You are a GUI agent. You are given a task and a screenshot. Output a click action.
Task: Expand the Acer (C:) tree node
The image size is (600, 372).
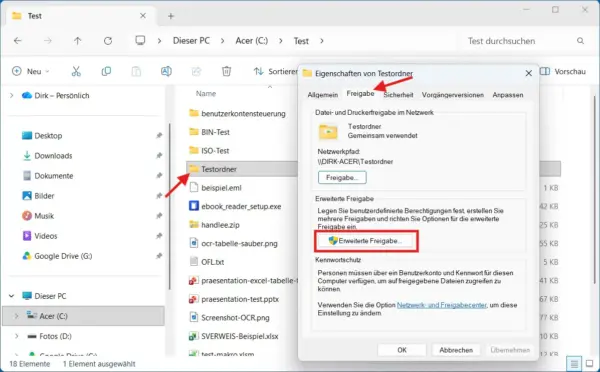coord(16,316)
